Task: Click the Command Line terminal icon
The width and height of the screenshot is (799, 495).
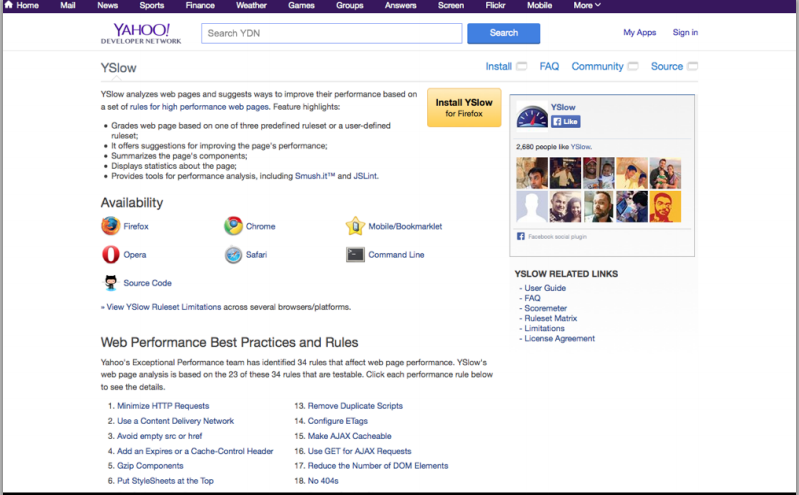Action: tap(355, 254)
